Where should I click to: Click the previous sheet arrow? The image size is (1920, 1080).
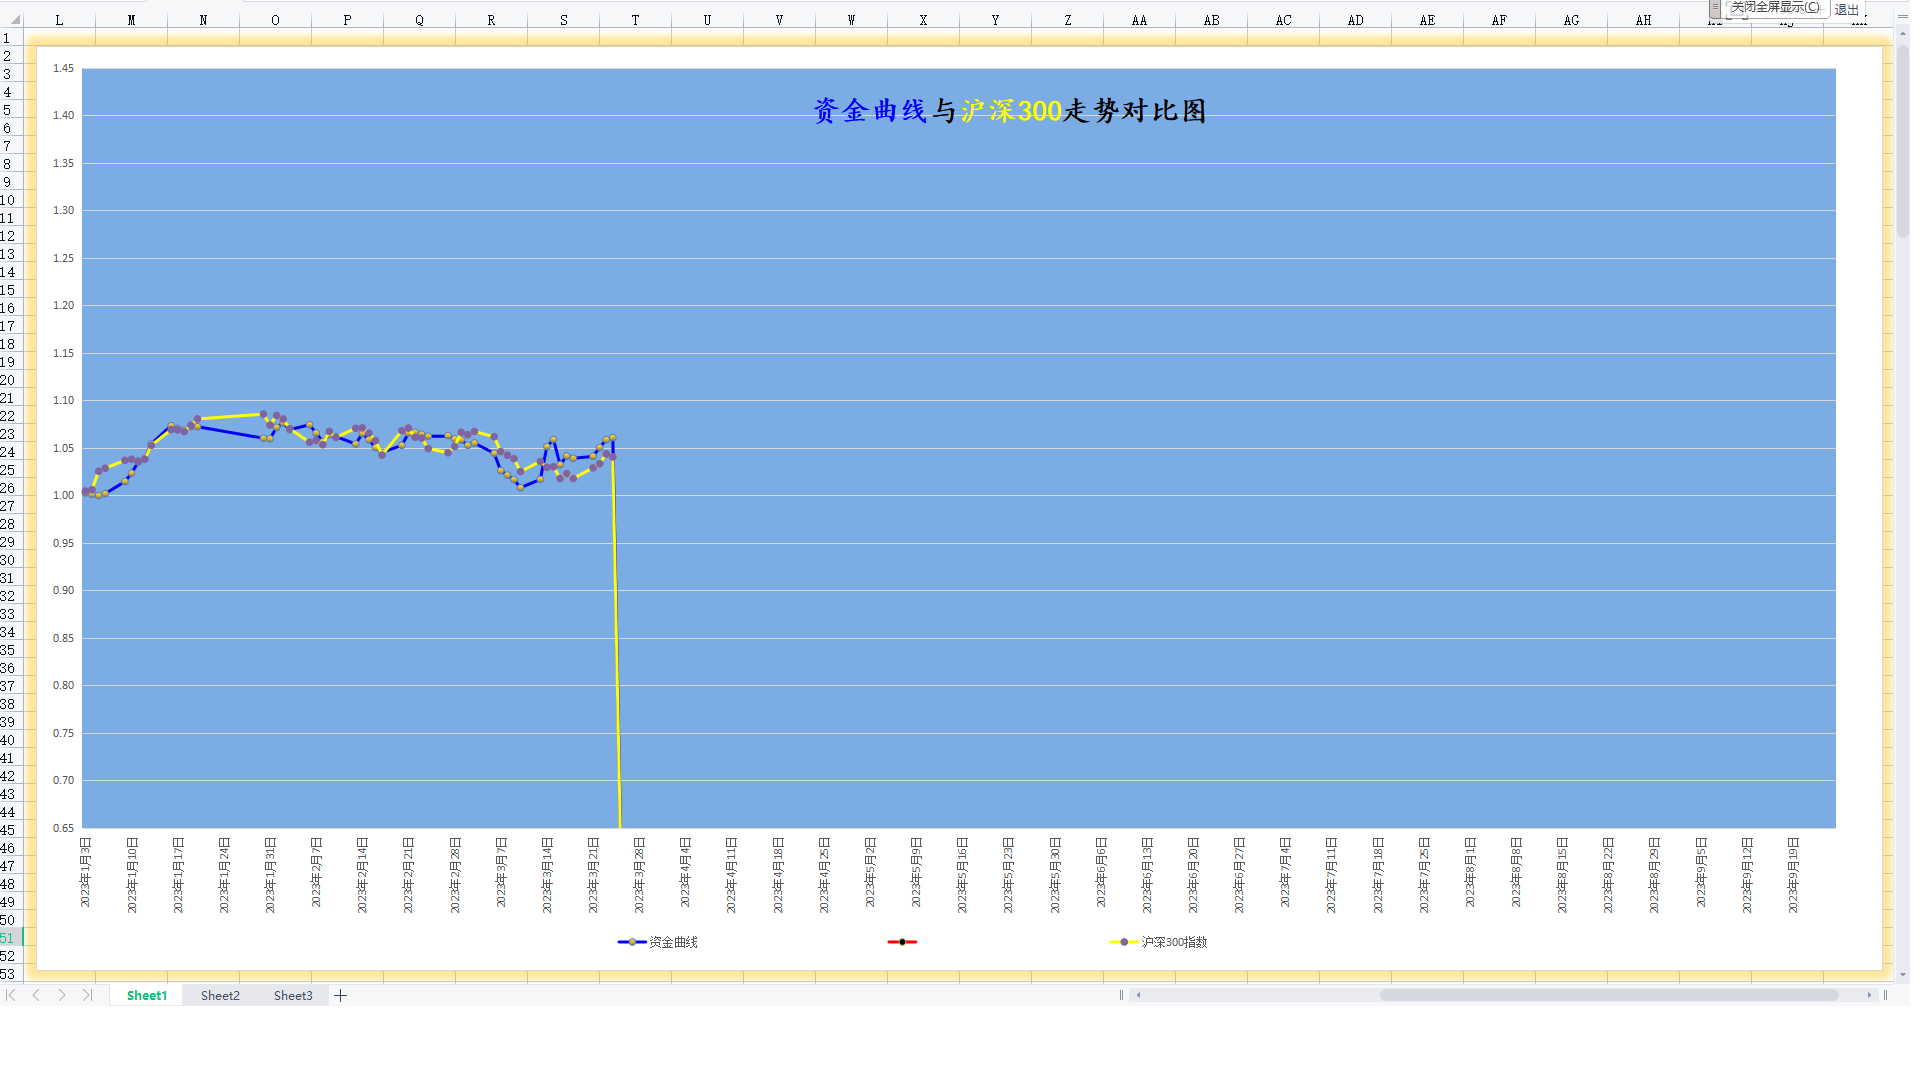pyautogui.click(x=36, y=995)
